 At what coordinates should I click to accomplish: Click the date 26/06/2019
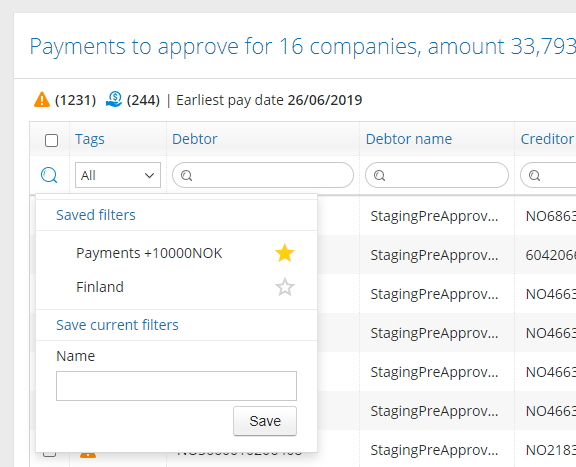[325, 100]
